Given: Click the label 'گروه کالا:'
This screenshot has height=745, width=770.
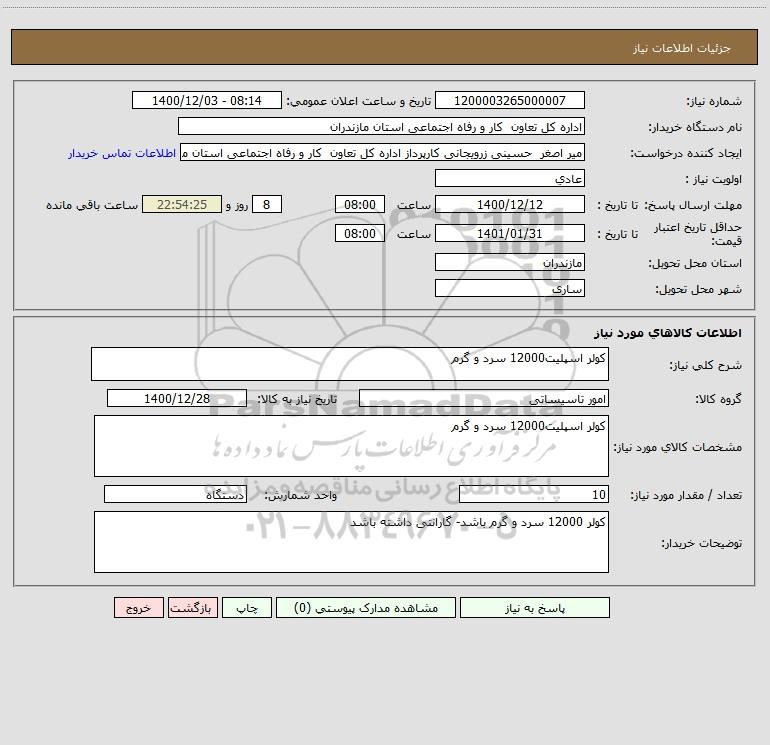Looking at the screenshot, I should click(719, 399).
